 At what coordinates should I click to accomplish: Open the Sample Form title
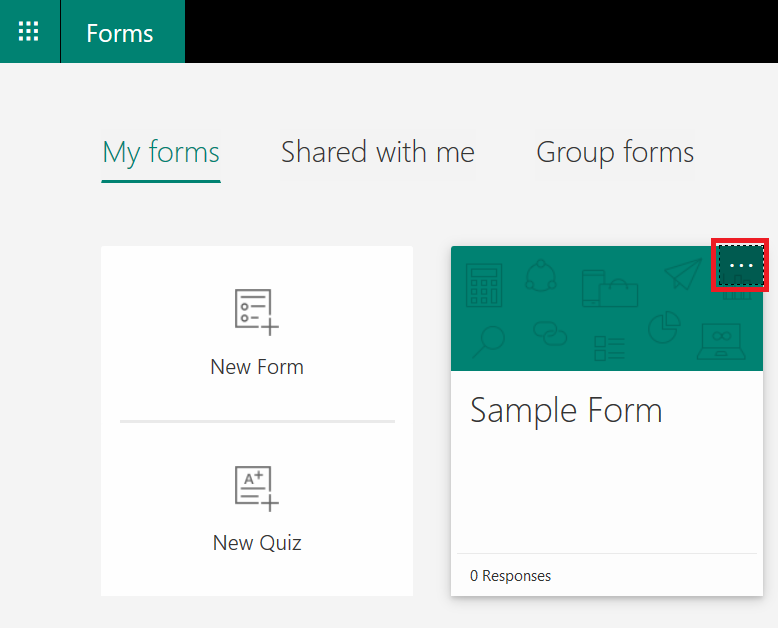coord(566,411)
